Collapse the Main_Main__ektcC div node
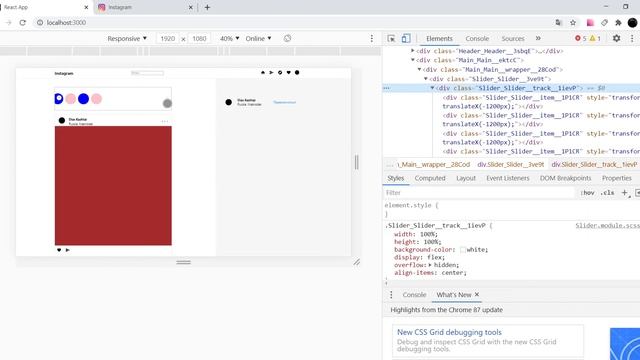 [x=413, y=60]
